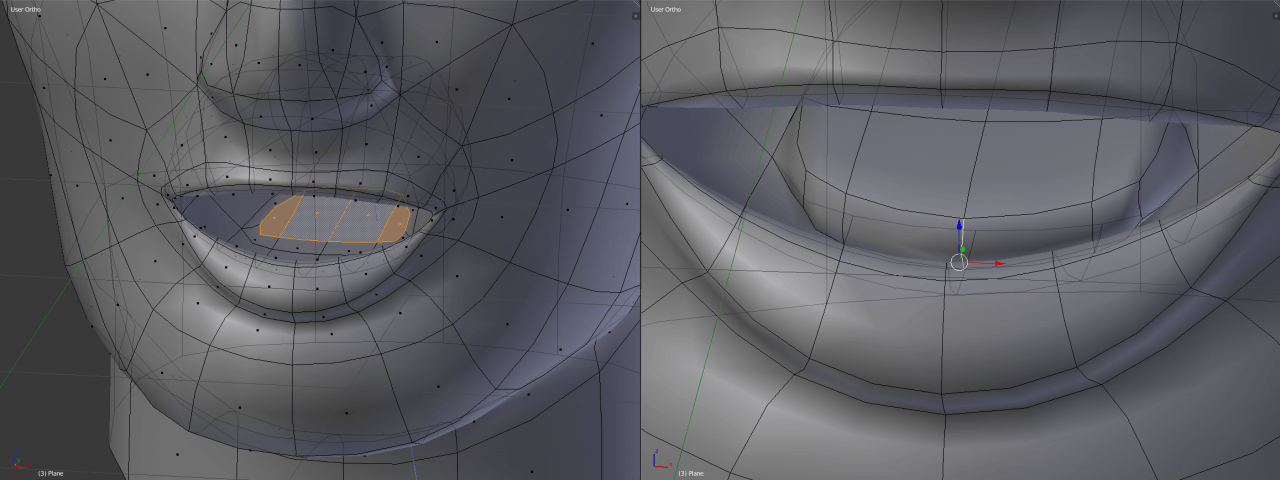Select the rightmost orange highlighted face
The height and width of the screenshot is (480, 1280).
[397, 223]
